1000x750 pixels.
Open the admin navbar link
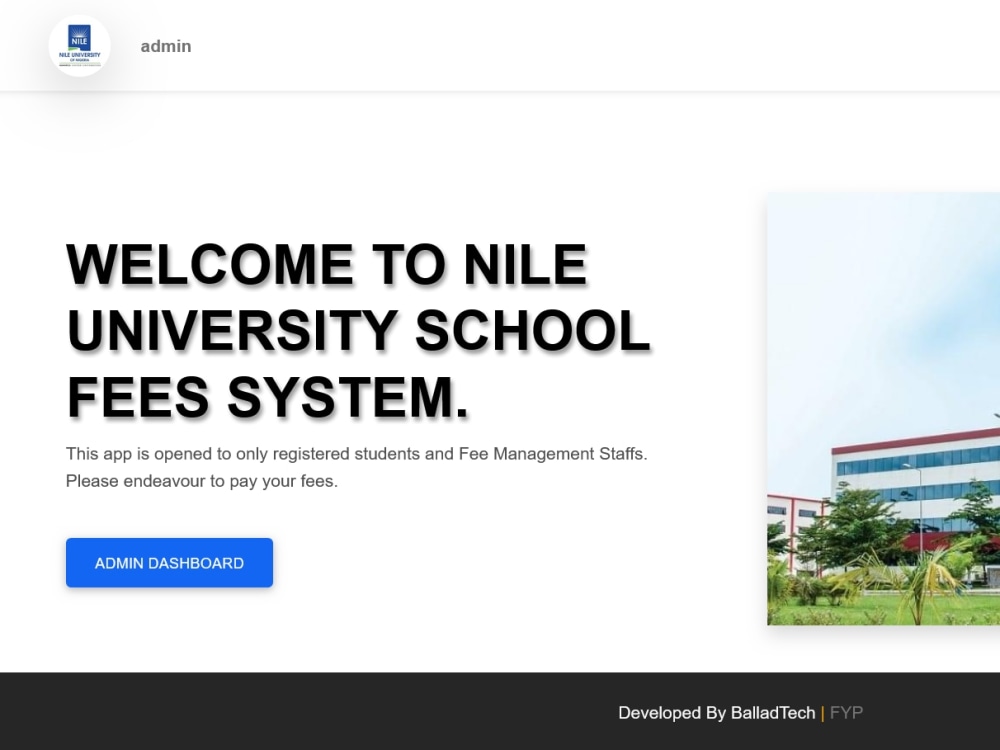coord(166,47)
